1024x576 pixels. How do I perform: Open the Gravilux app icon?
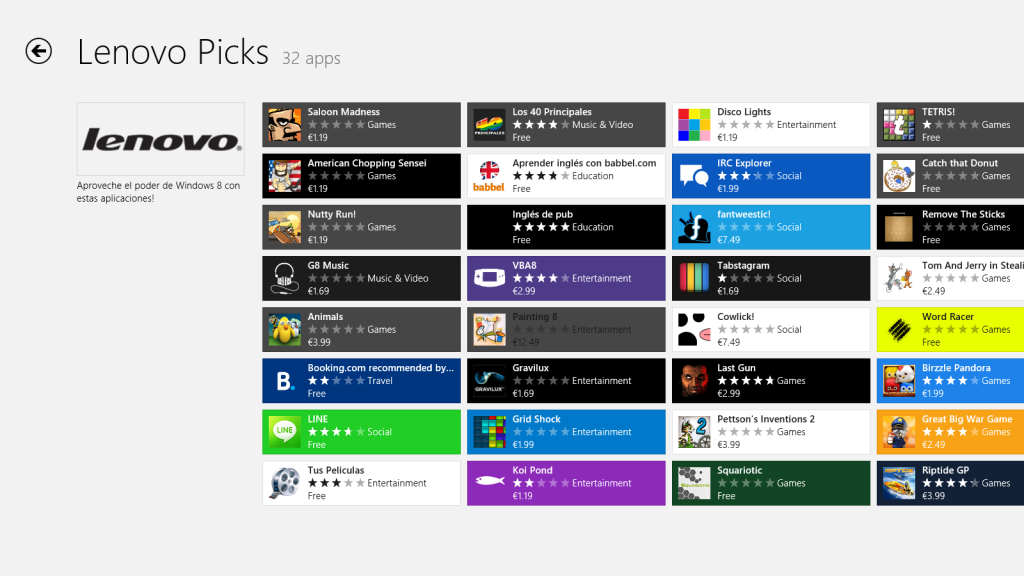[489, 381]
